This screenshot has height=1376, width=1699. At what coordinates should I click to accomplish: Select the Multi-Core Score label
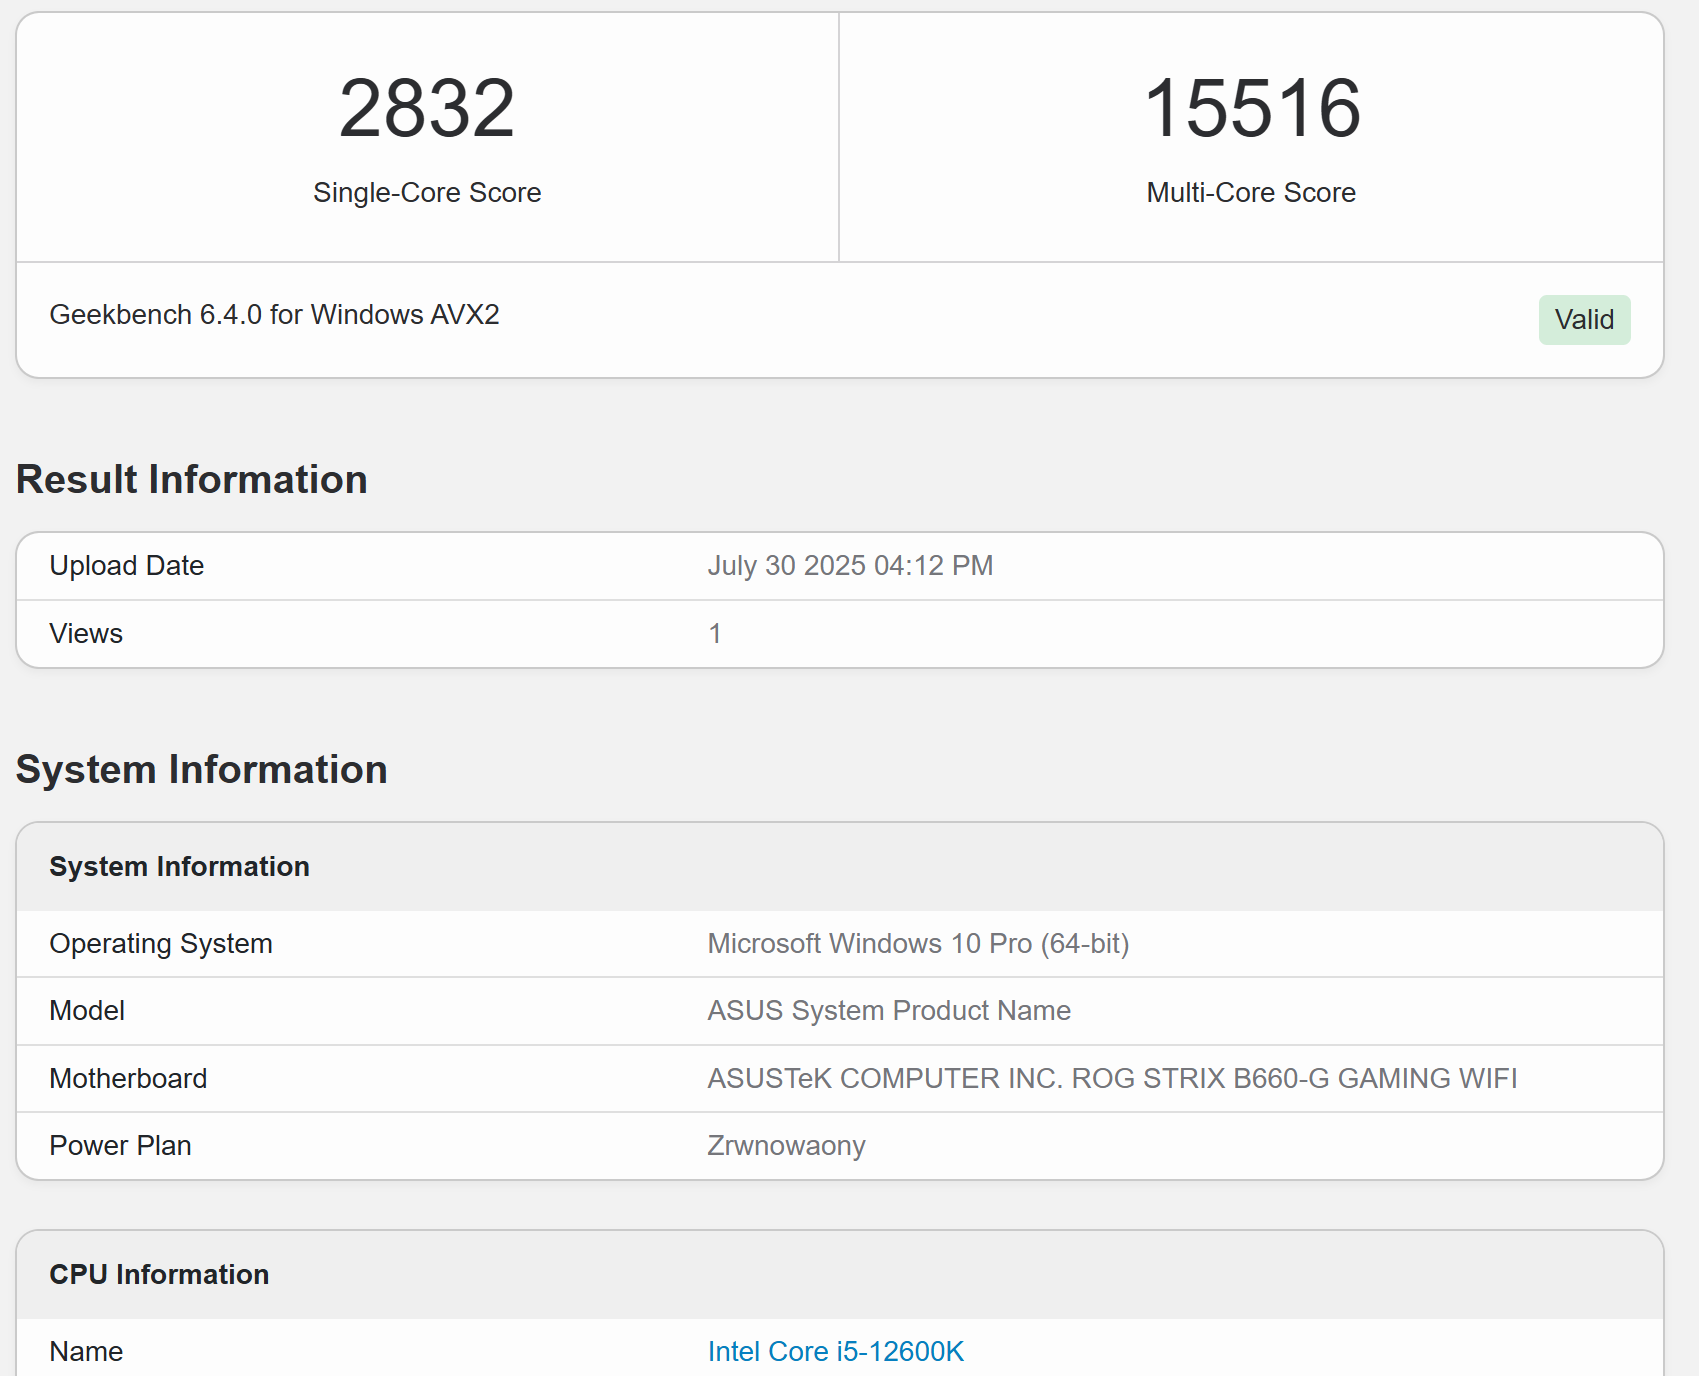coord(1251,192)
